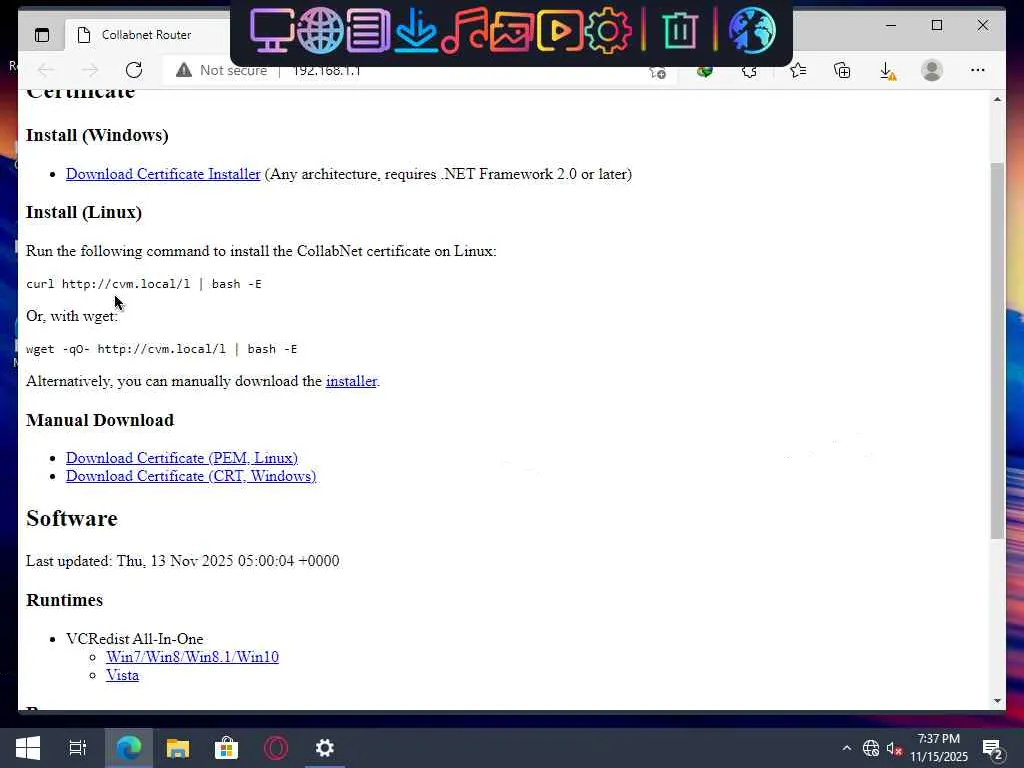Open the notification center icon
This screenshot has height=768, width=1024.
(992, 749)
